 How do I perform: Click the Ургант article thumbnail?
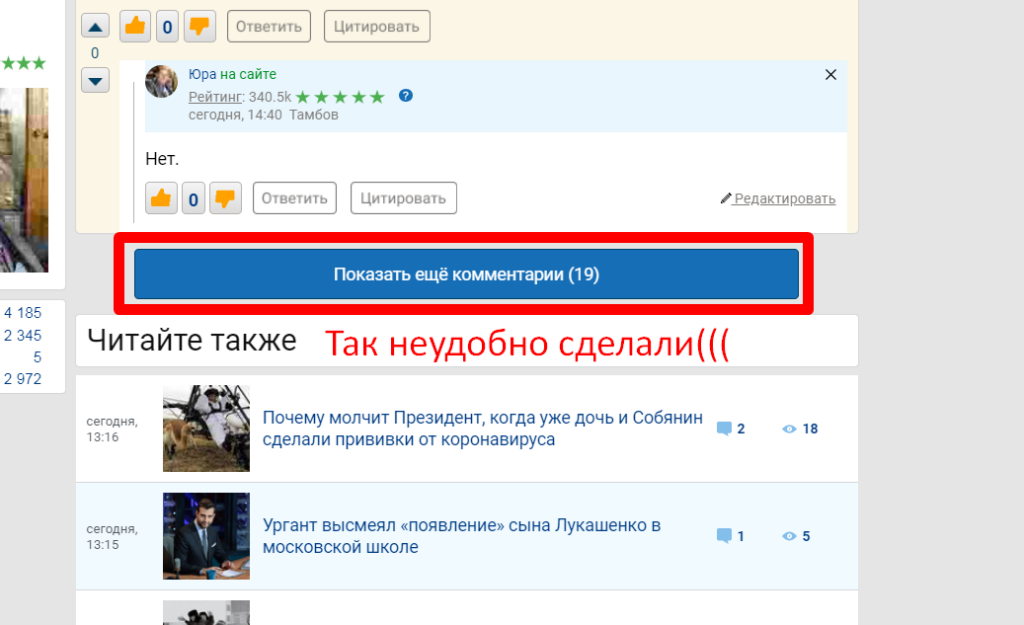[206, 536]
